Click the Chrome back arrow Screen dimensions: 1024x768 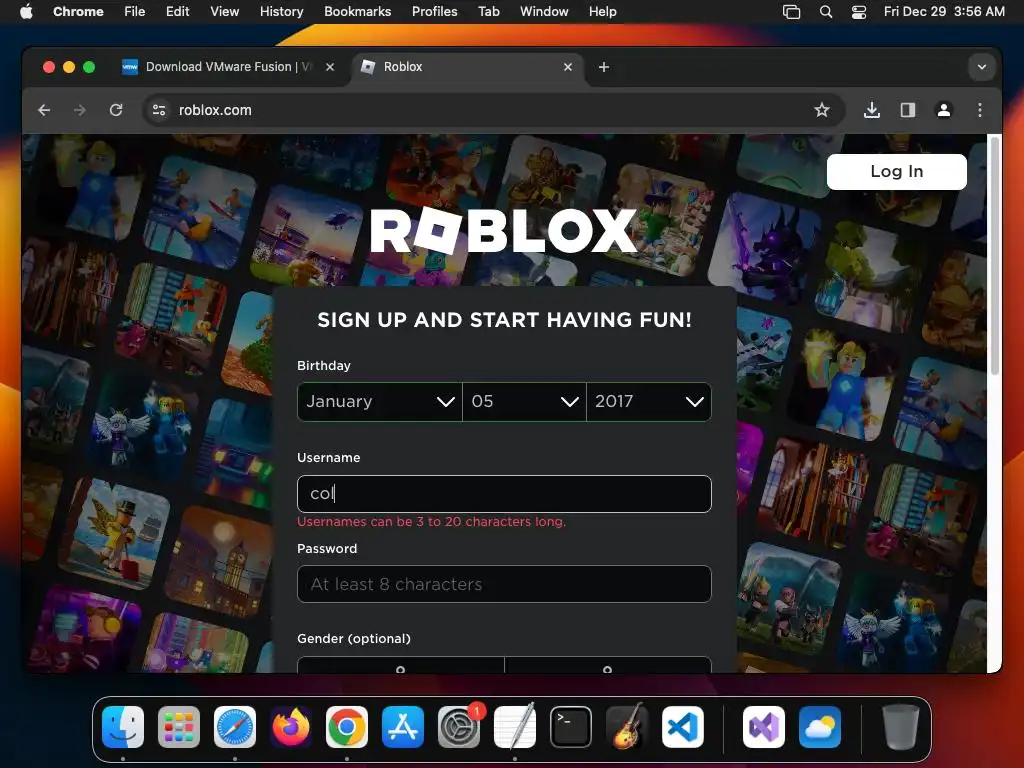coord(44,110)
